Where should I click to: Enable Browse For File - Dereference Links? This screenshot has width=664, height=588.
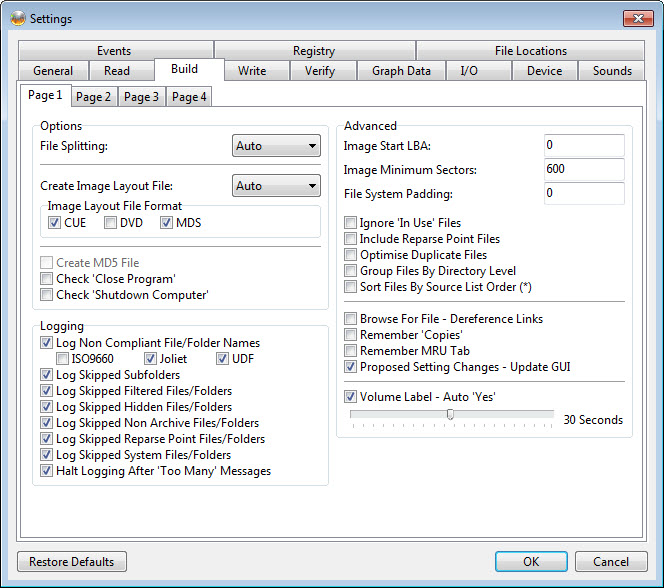click(350, 318)
